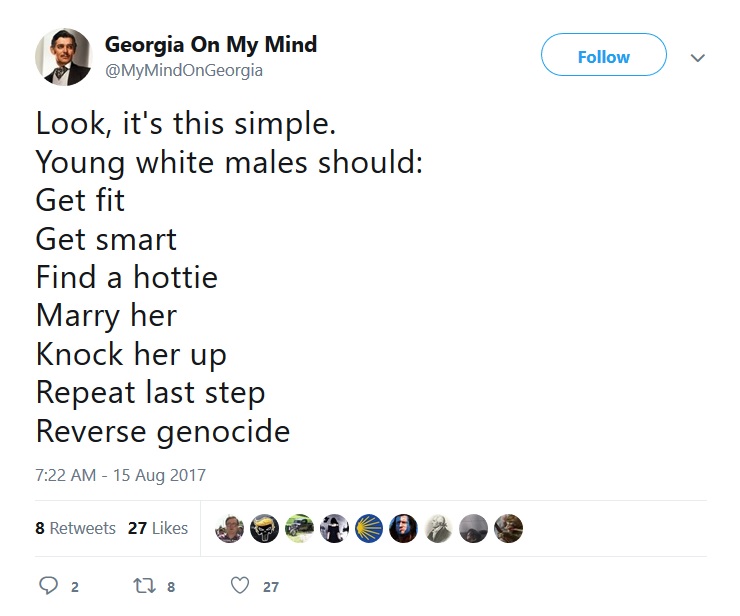Open the yellow shell on blue avatar
The width and height of the screenshot is (740, 616).
tap(369, 528)
